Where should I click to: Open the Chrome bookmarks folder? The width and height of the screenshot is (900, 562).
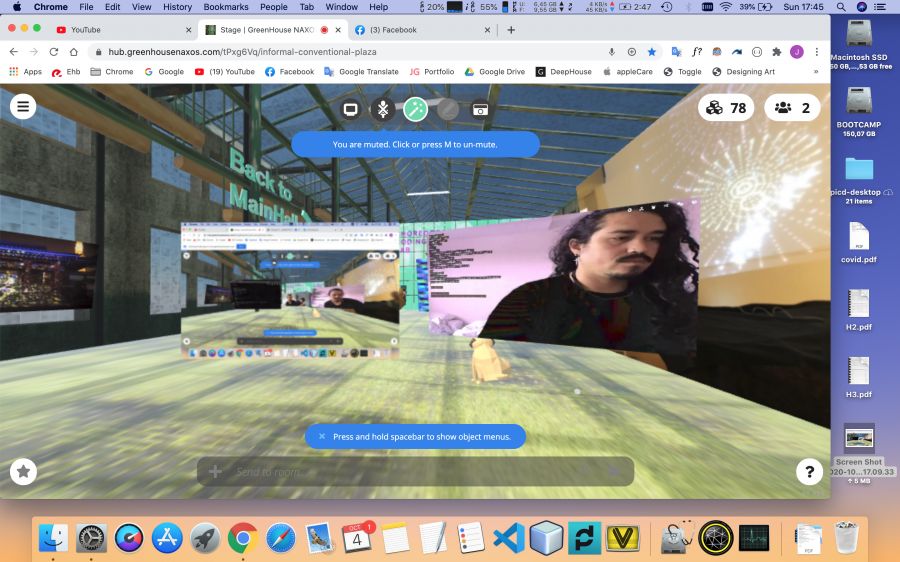pyautogui.click(x=112, y=72)
